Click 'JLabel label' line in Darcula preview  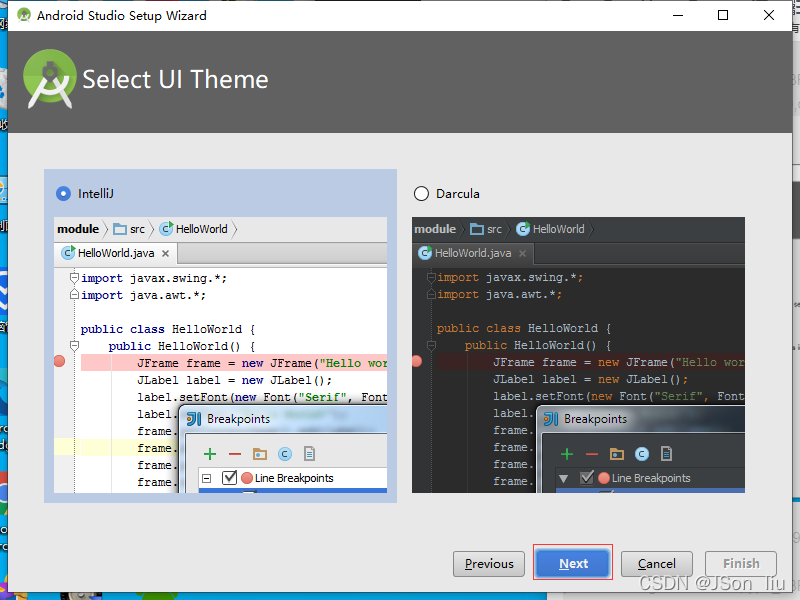click(x=591, y=379)
